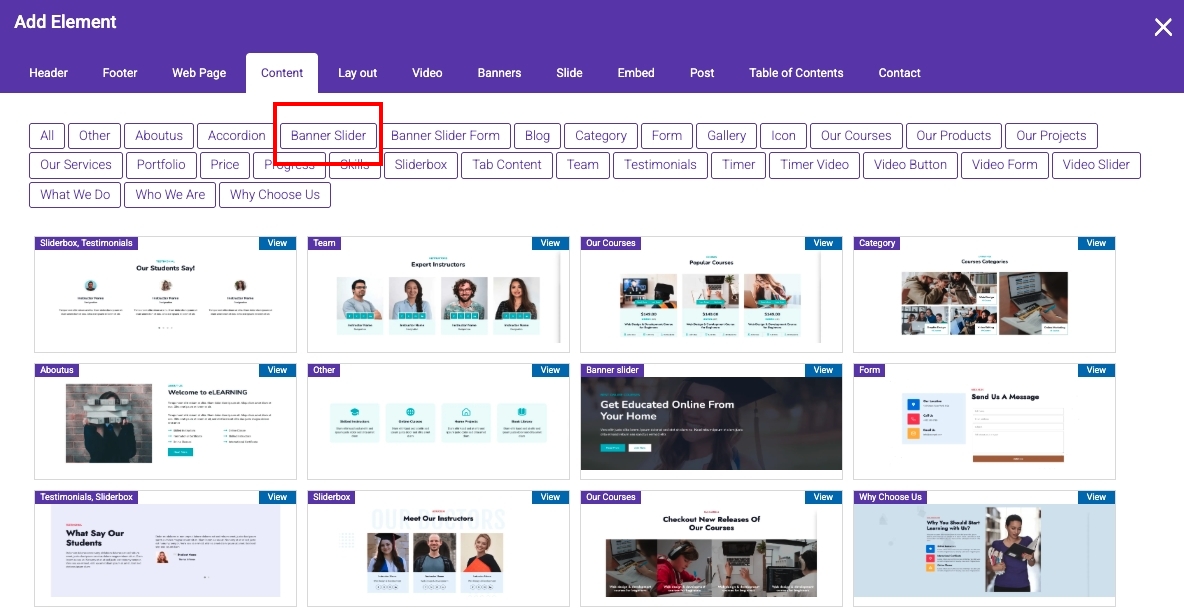The height and width of the screenshot is (613, 1184).
Task: Click the Gallery filter button
Action: click(726, 136)
